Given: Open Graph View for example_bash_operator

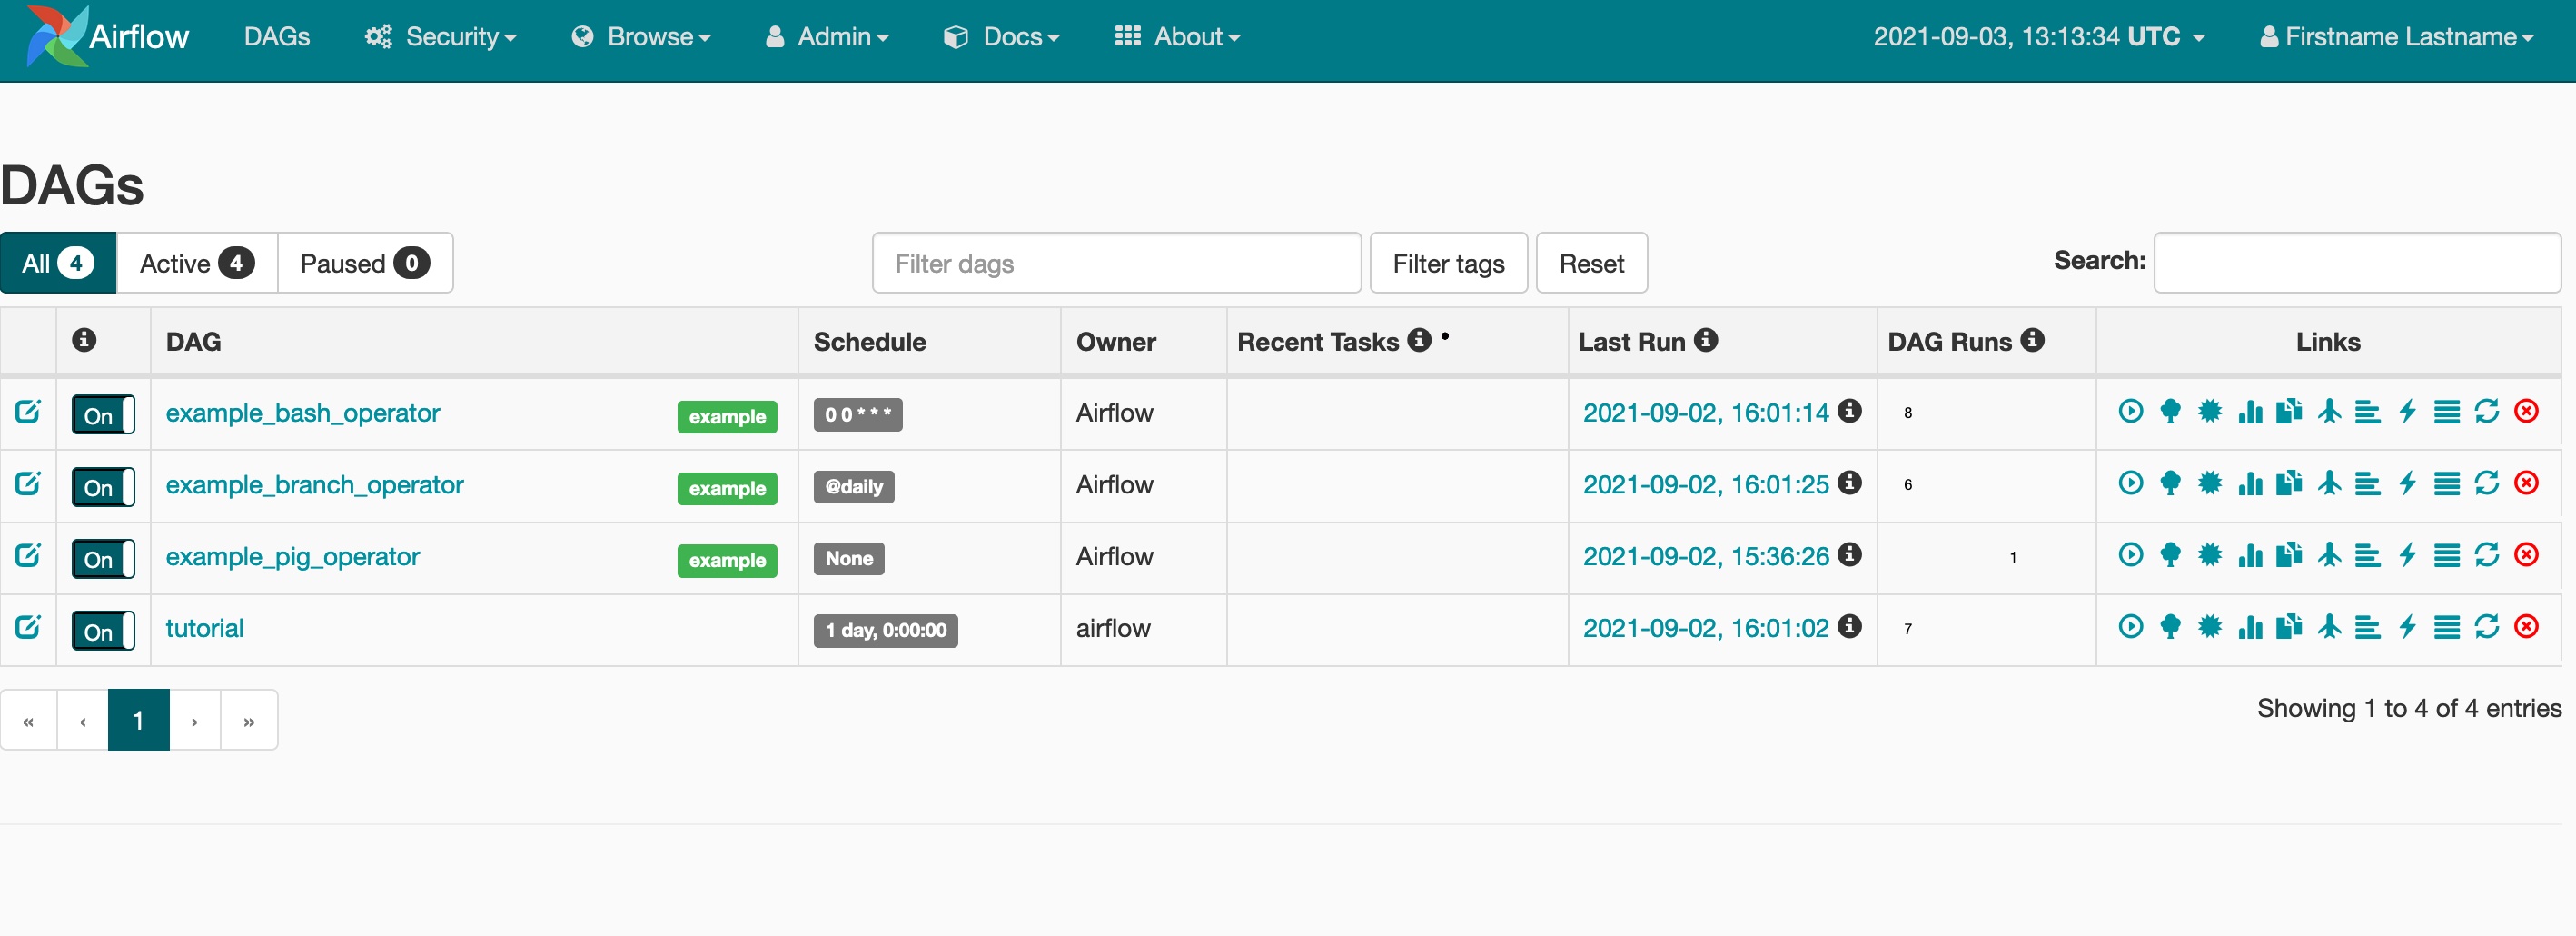Looking at the screenshot, I should pyautogui.click(x=2210, y=411).
